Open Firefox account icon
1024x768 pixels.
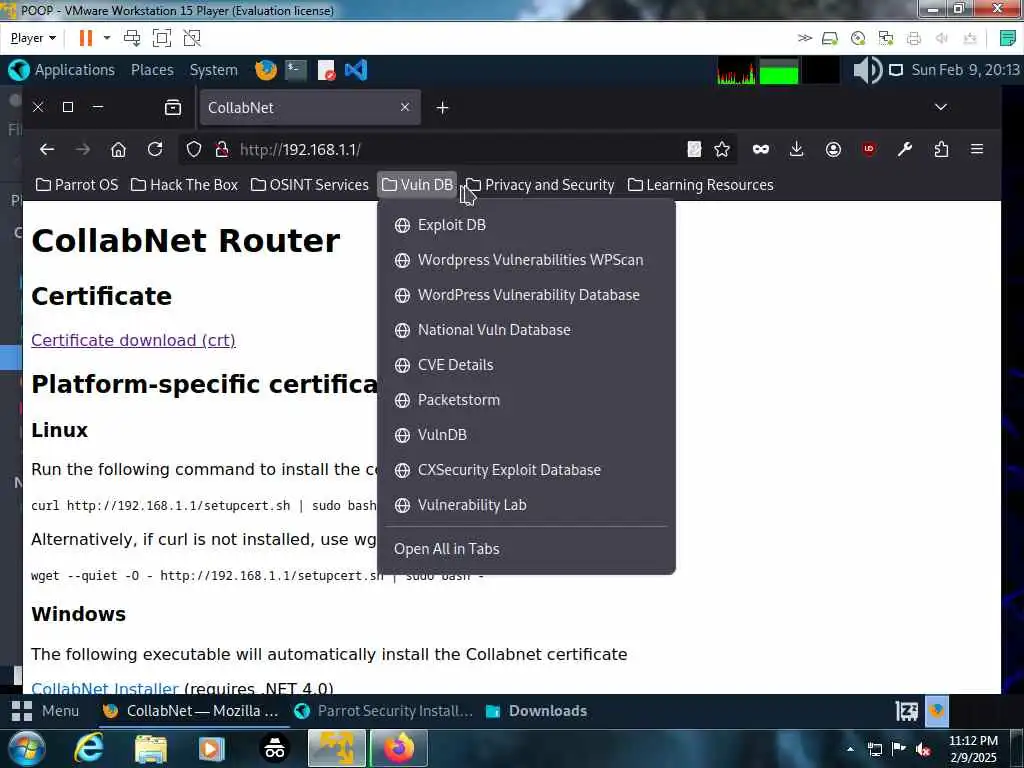(833, 150)
